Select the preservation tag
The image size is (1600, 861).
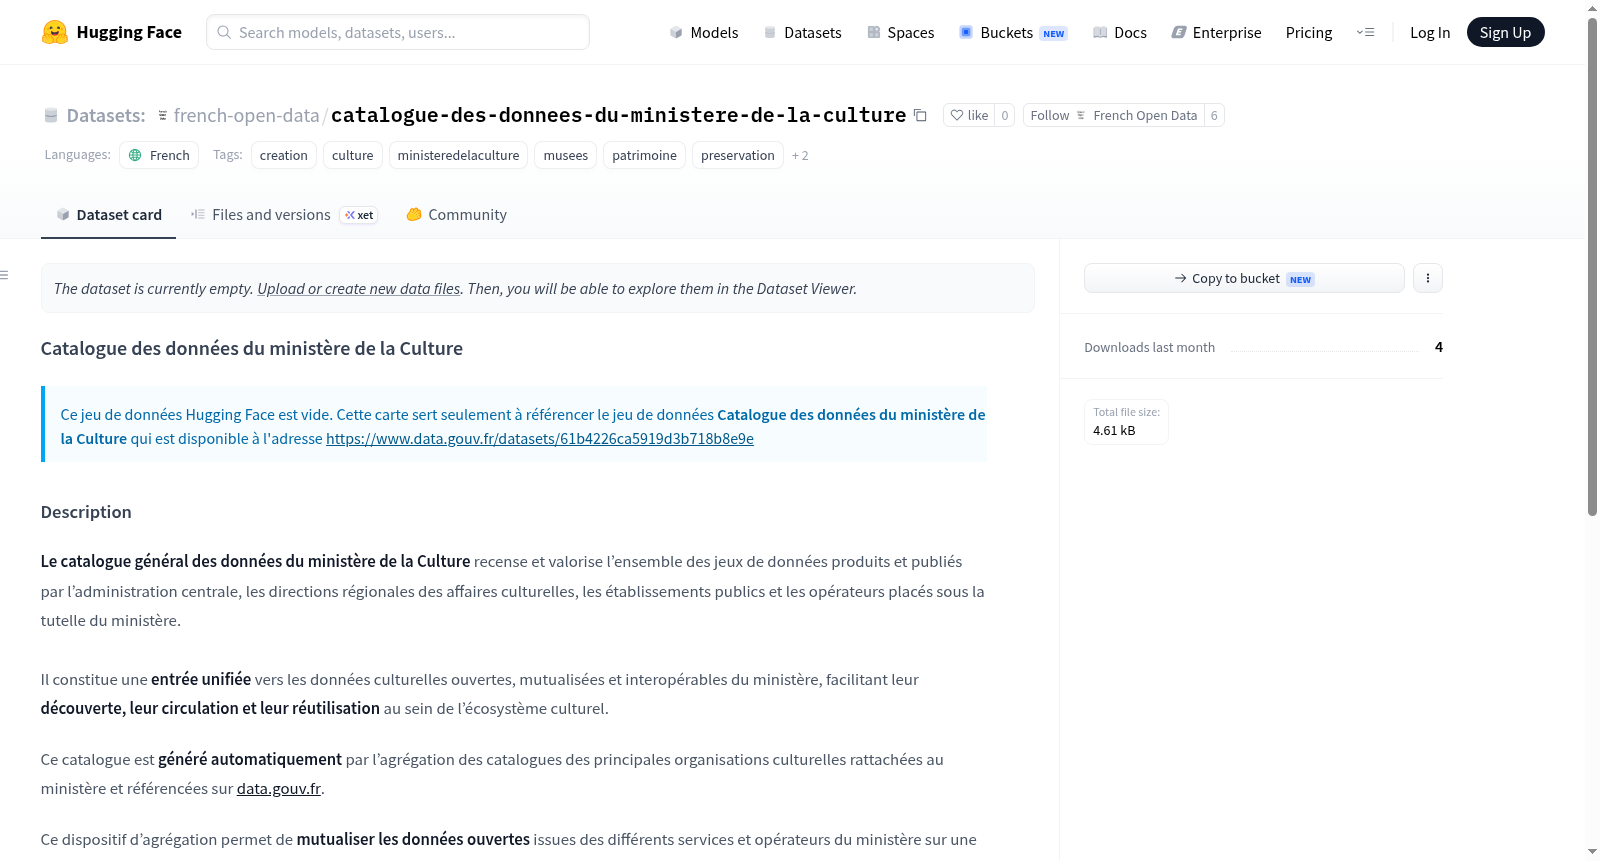click(738, 155)
